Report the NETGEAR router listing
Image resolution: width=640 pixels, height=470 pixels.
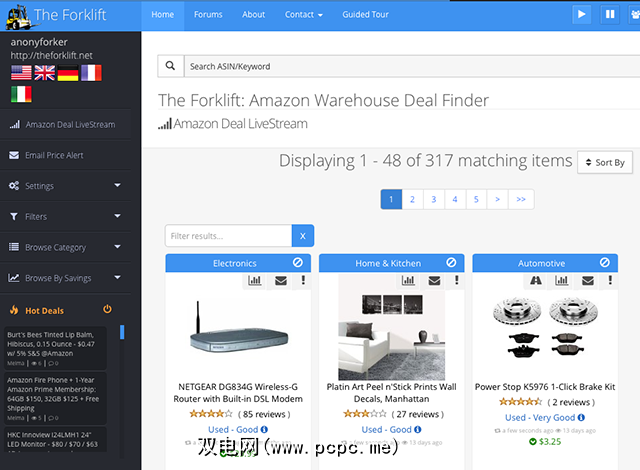[303, 281]
